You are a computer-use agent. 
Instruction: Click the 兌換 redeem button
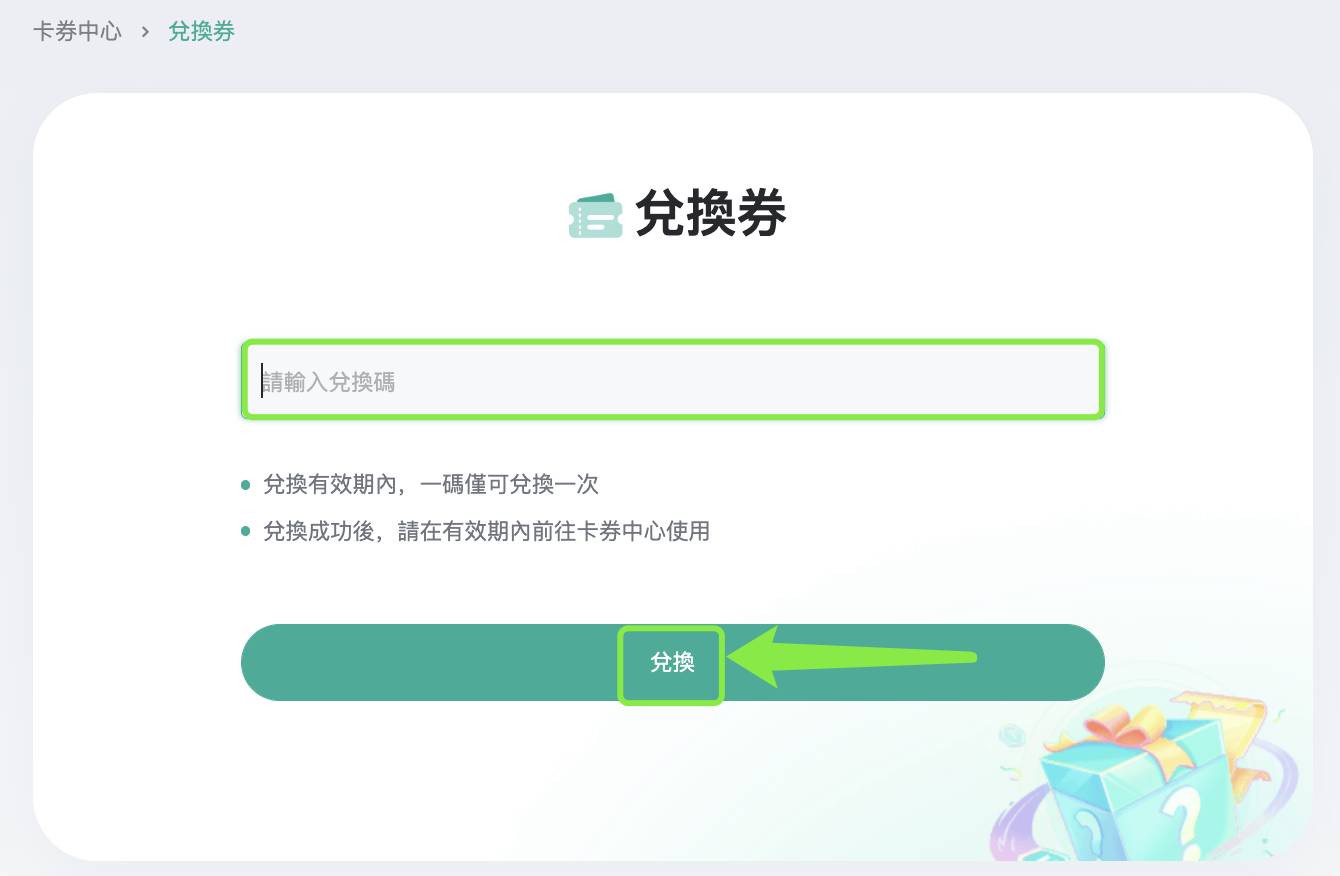click(x=672, y=663)
